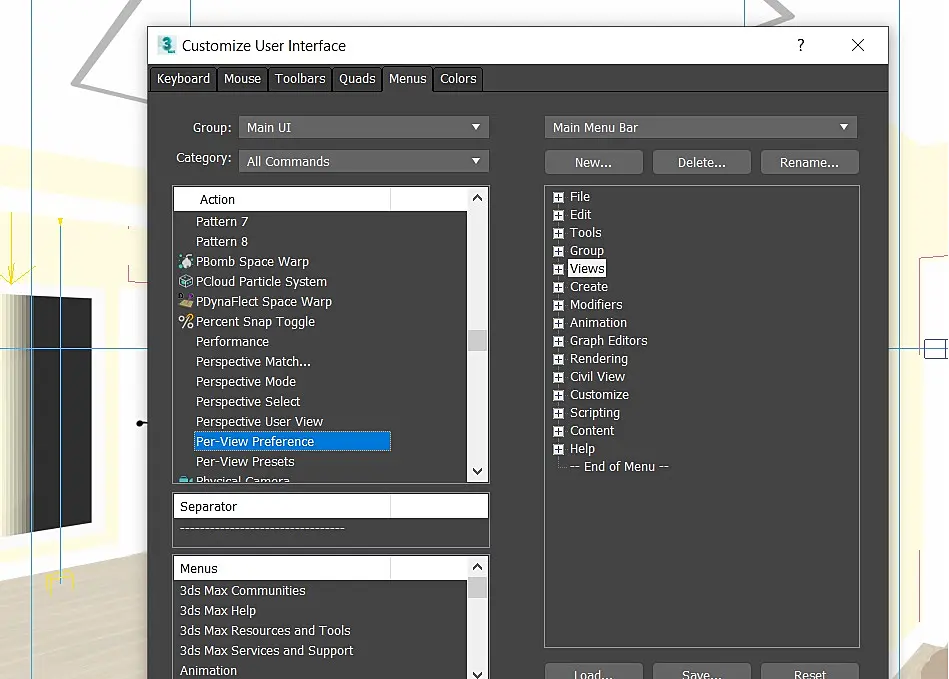Expand the Animation tree node

coord(559,323)
